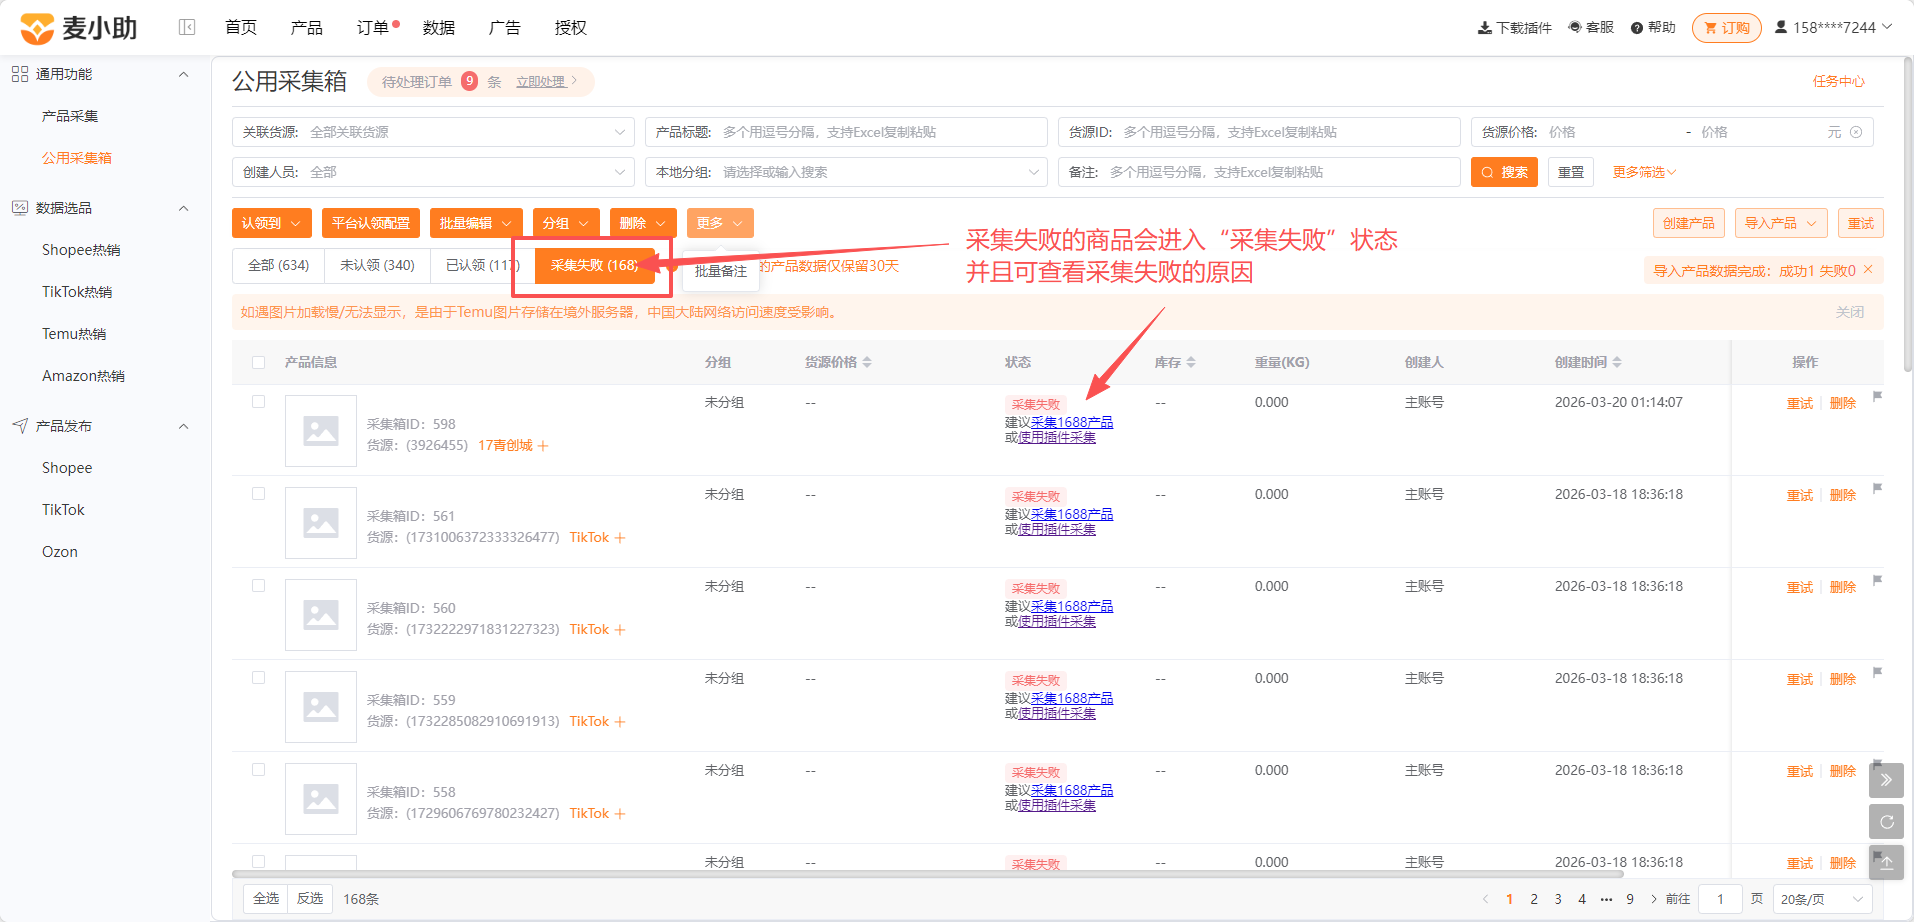Open the 关联货源 dropdown
The image size is (1914, 922).
tap(433, 132)
